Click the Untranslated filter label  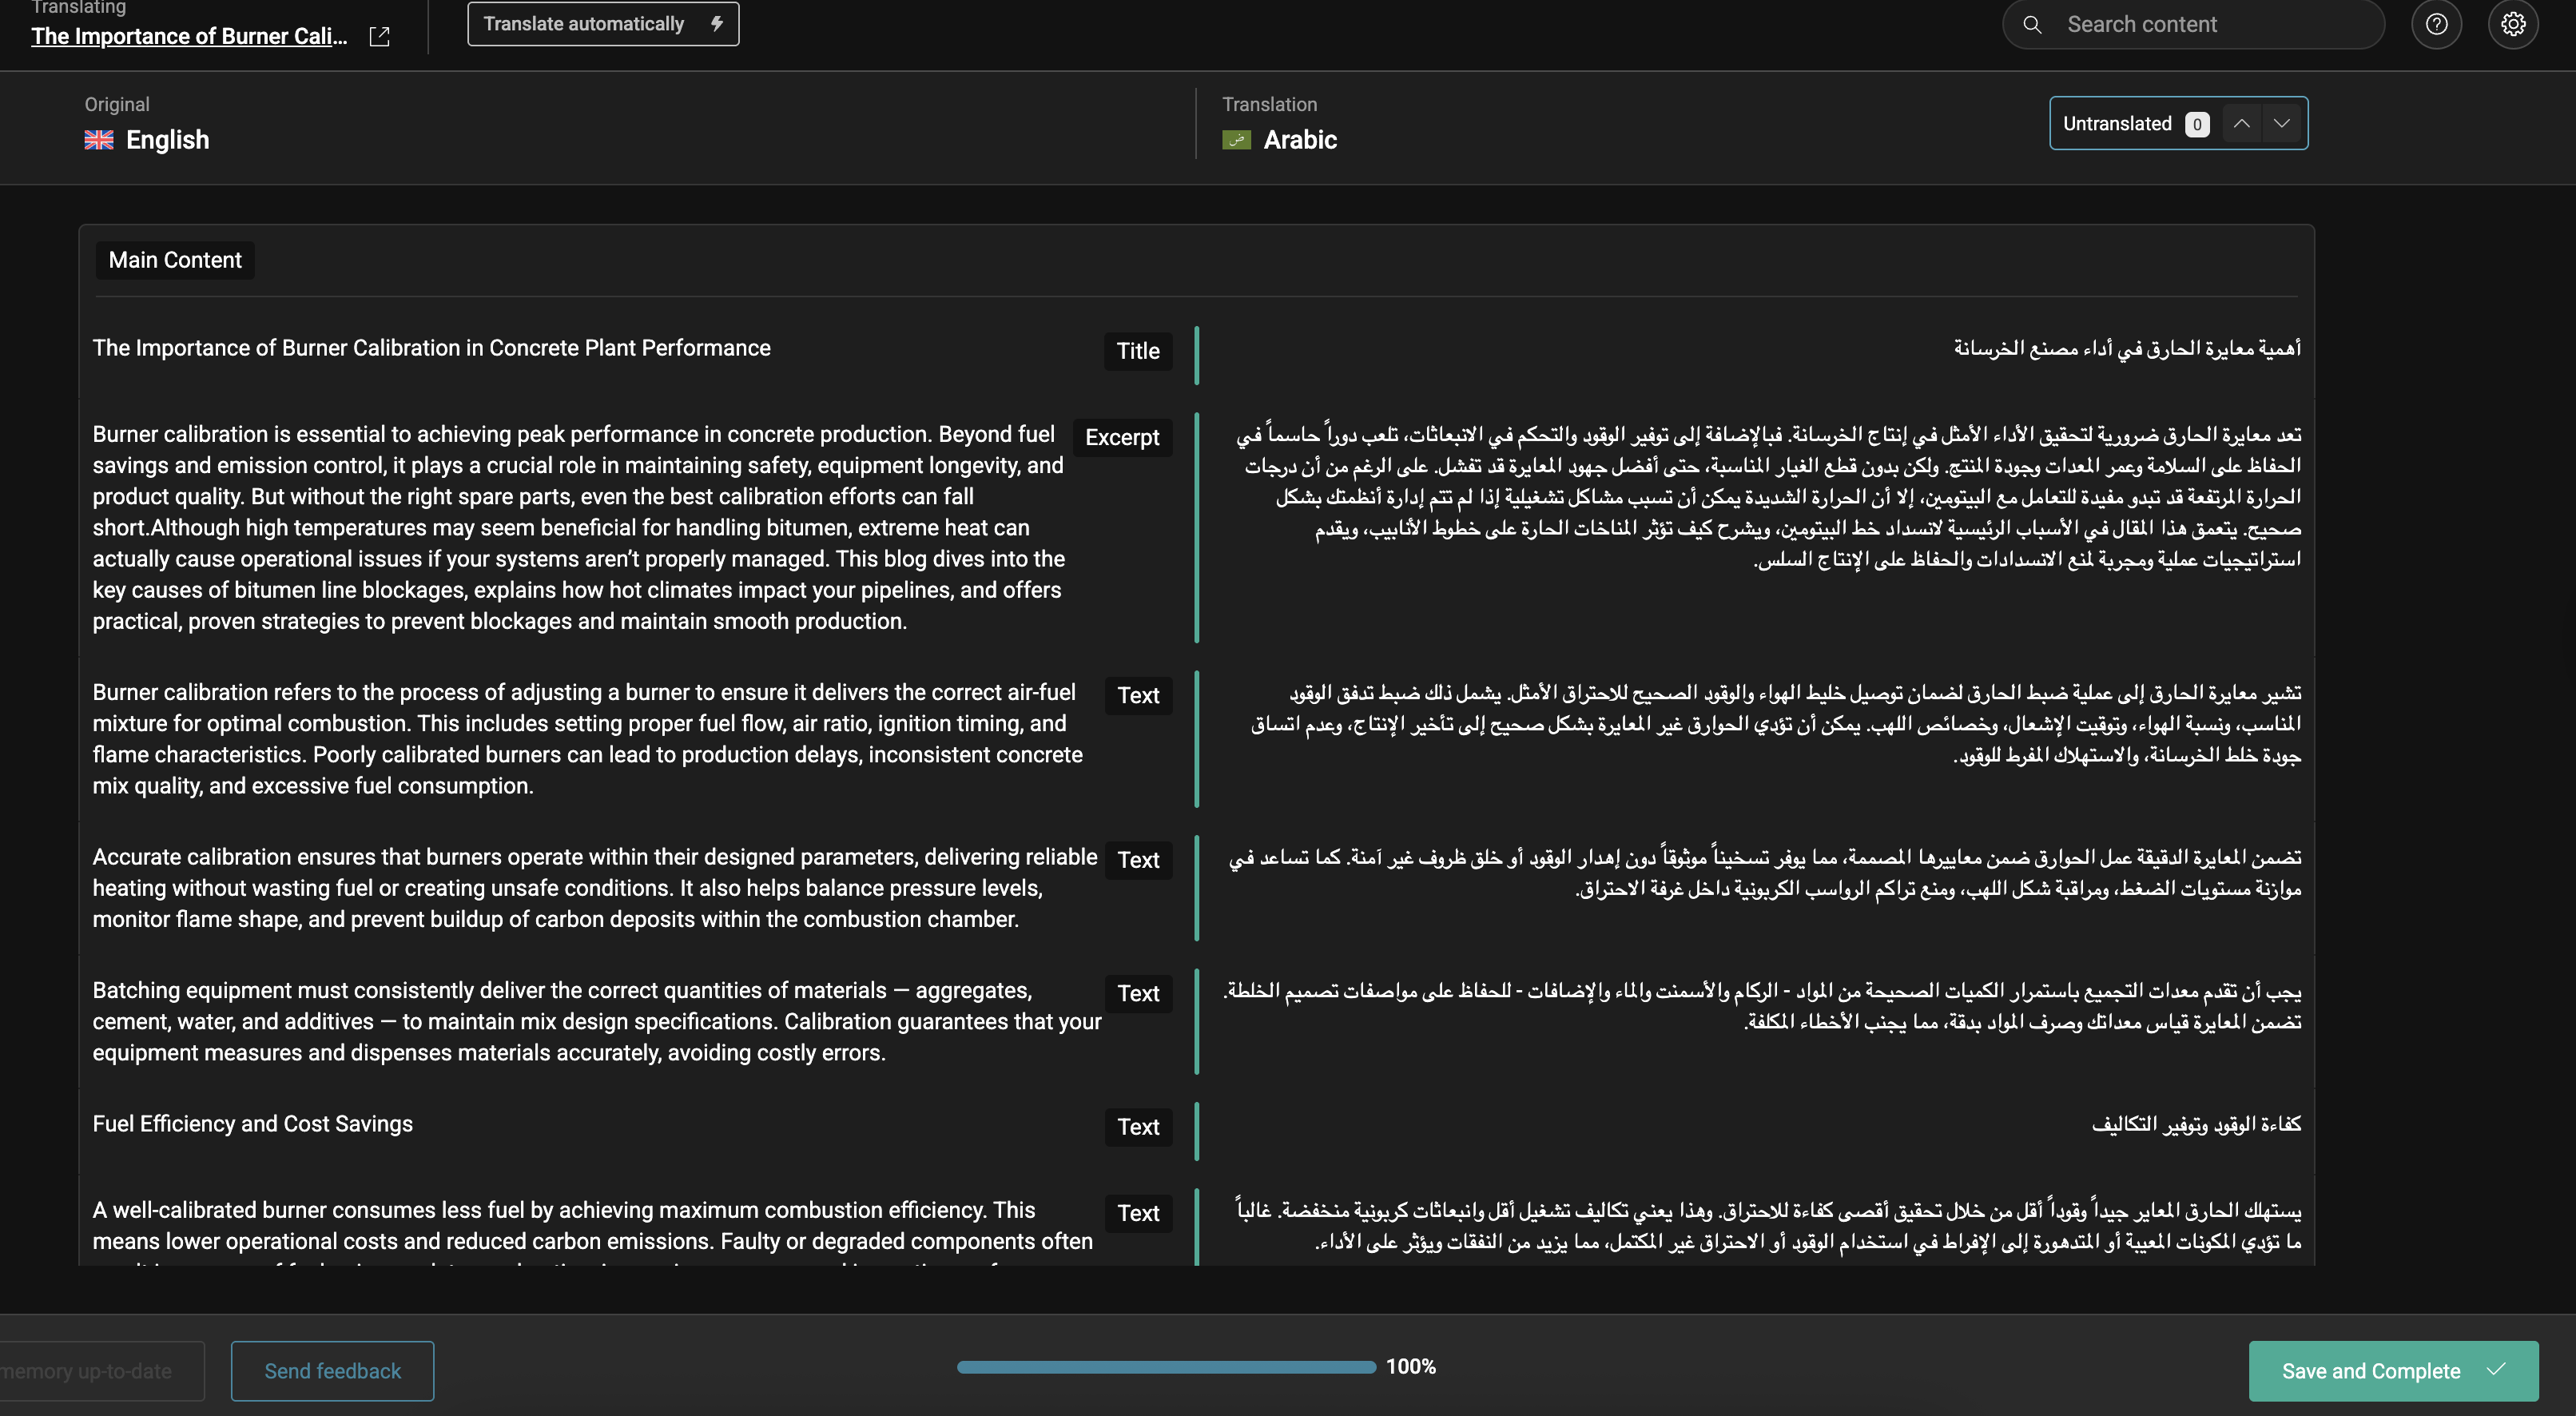(x=2117, y=124)
